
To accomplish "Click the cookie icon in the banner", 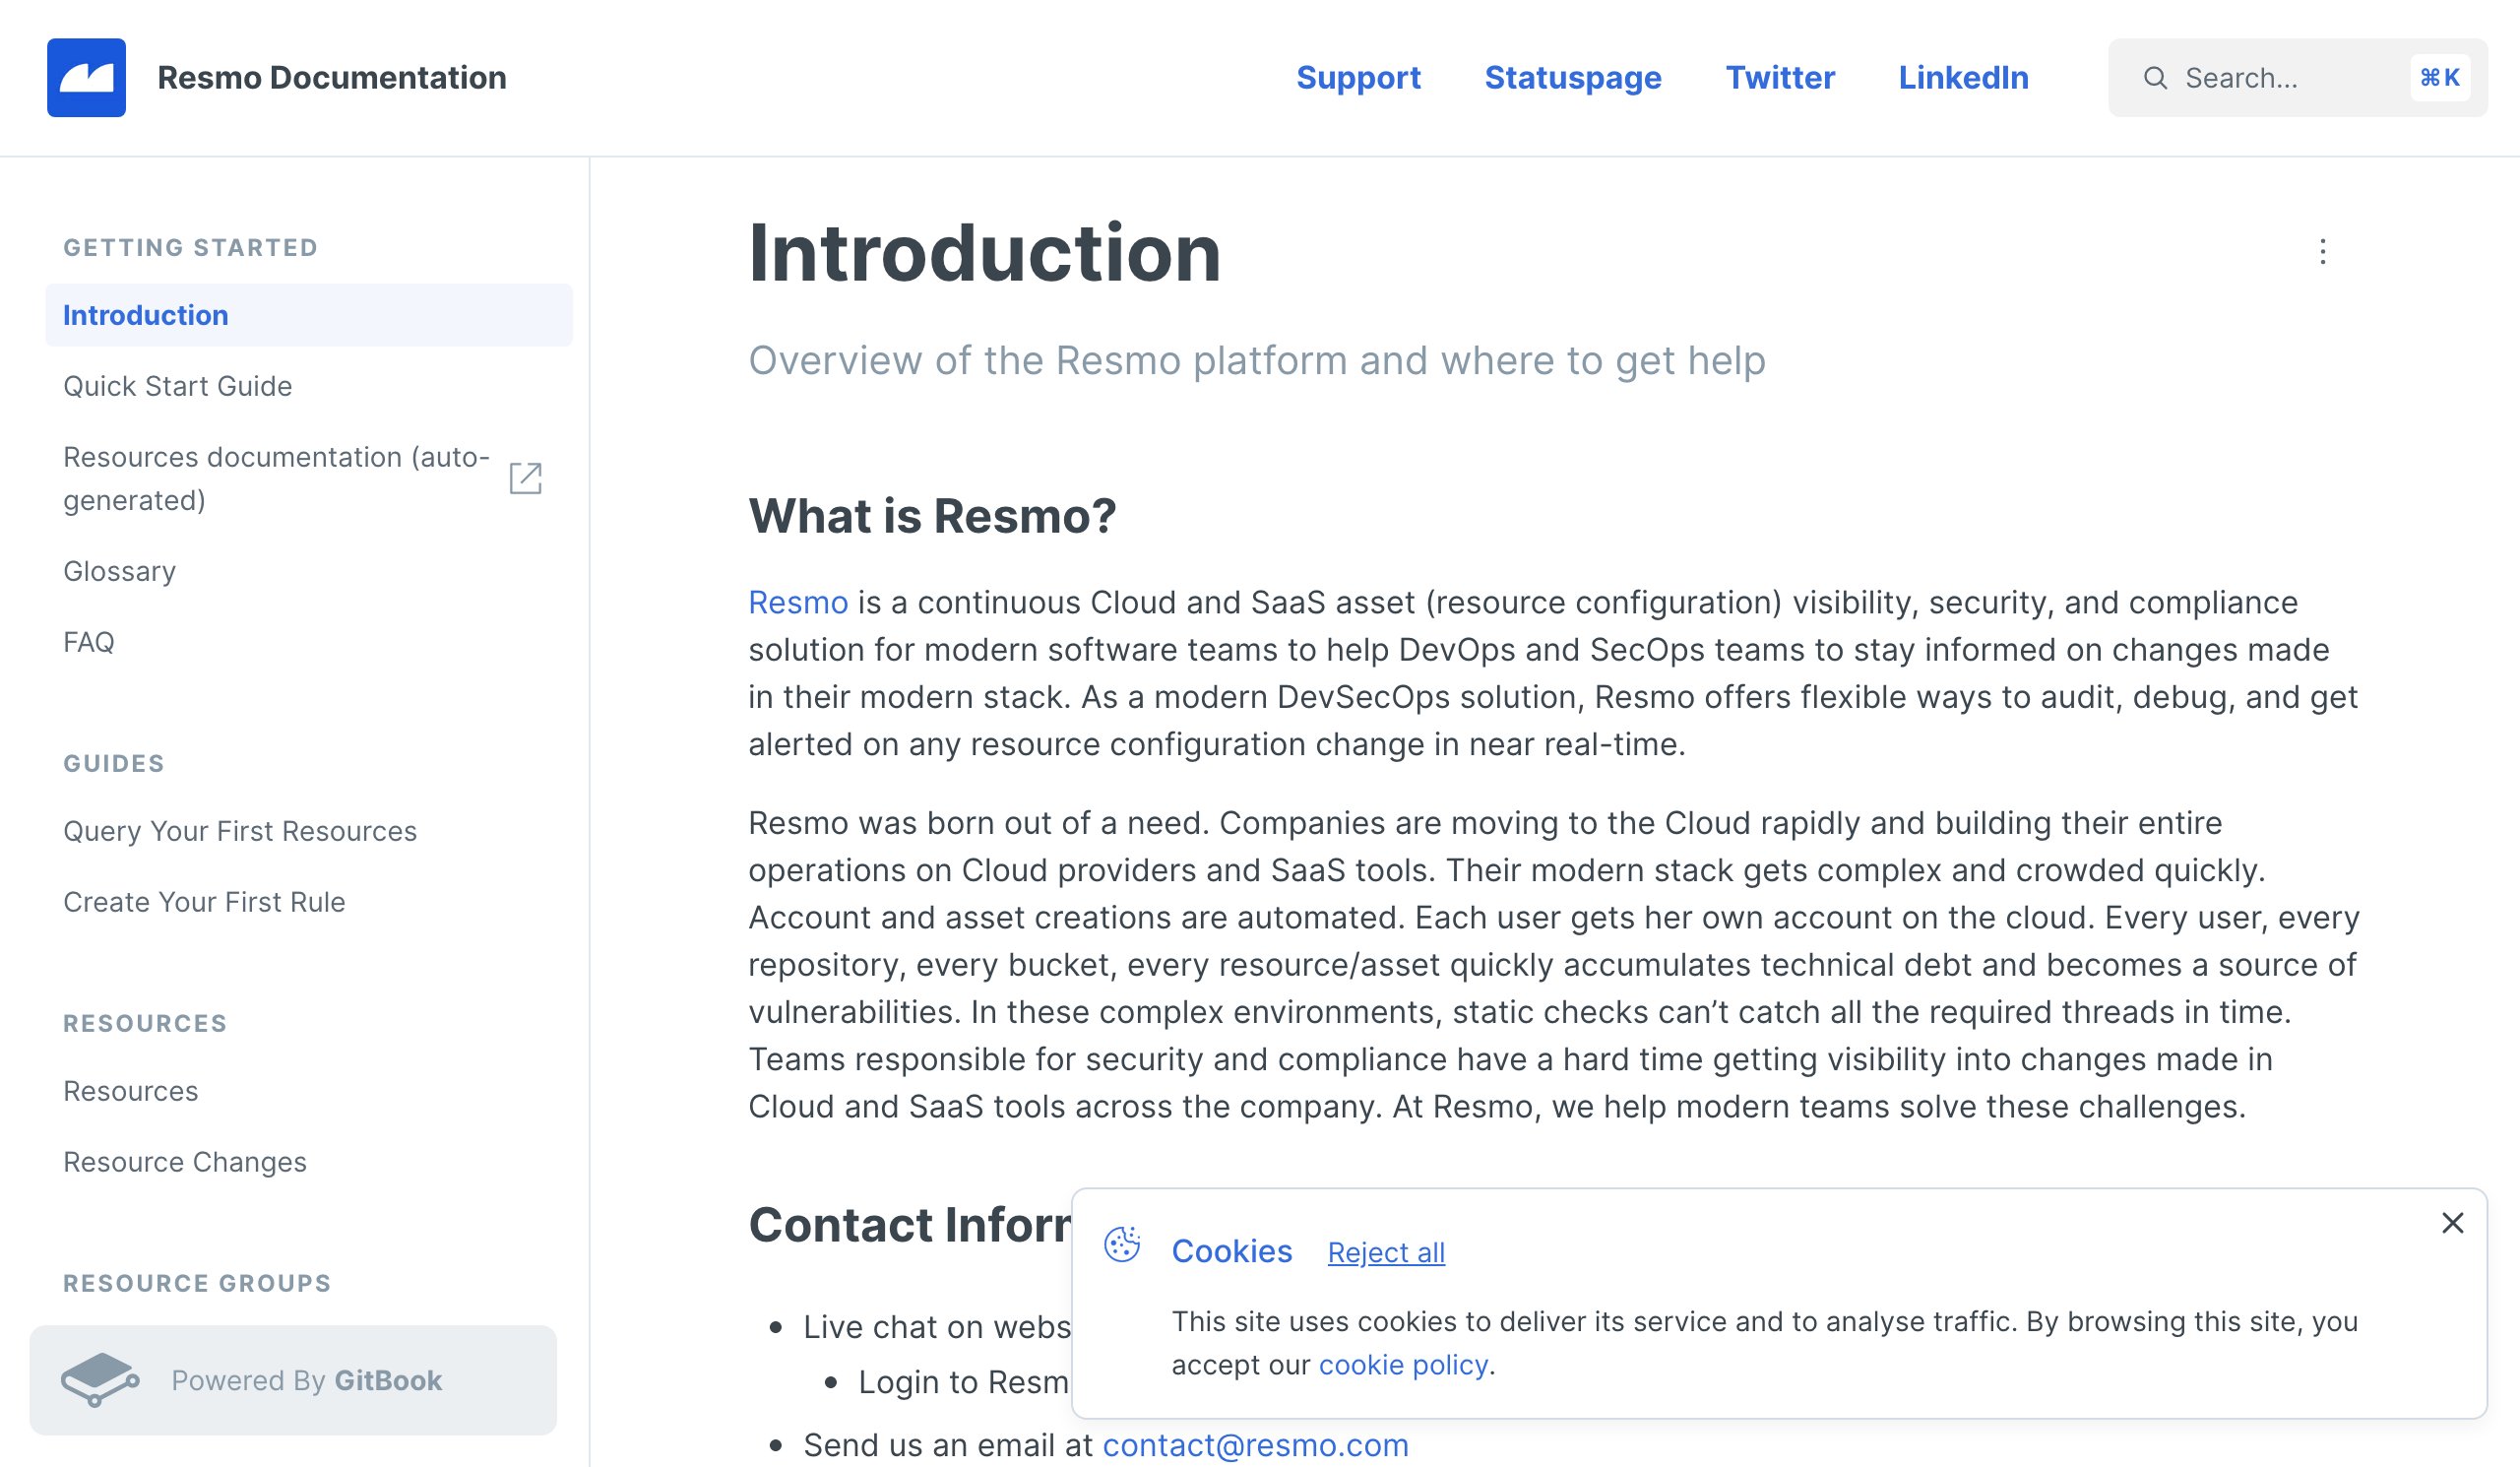I will [1122, 1246].
